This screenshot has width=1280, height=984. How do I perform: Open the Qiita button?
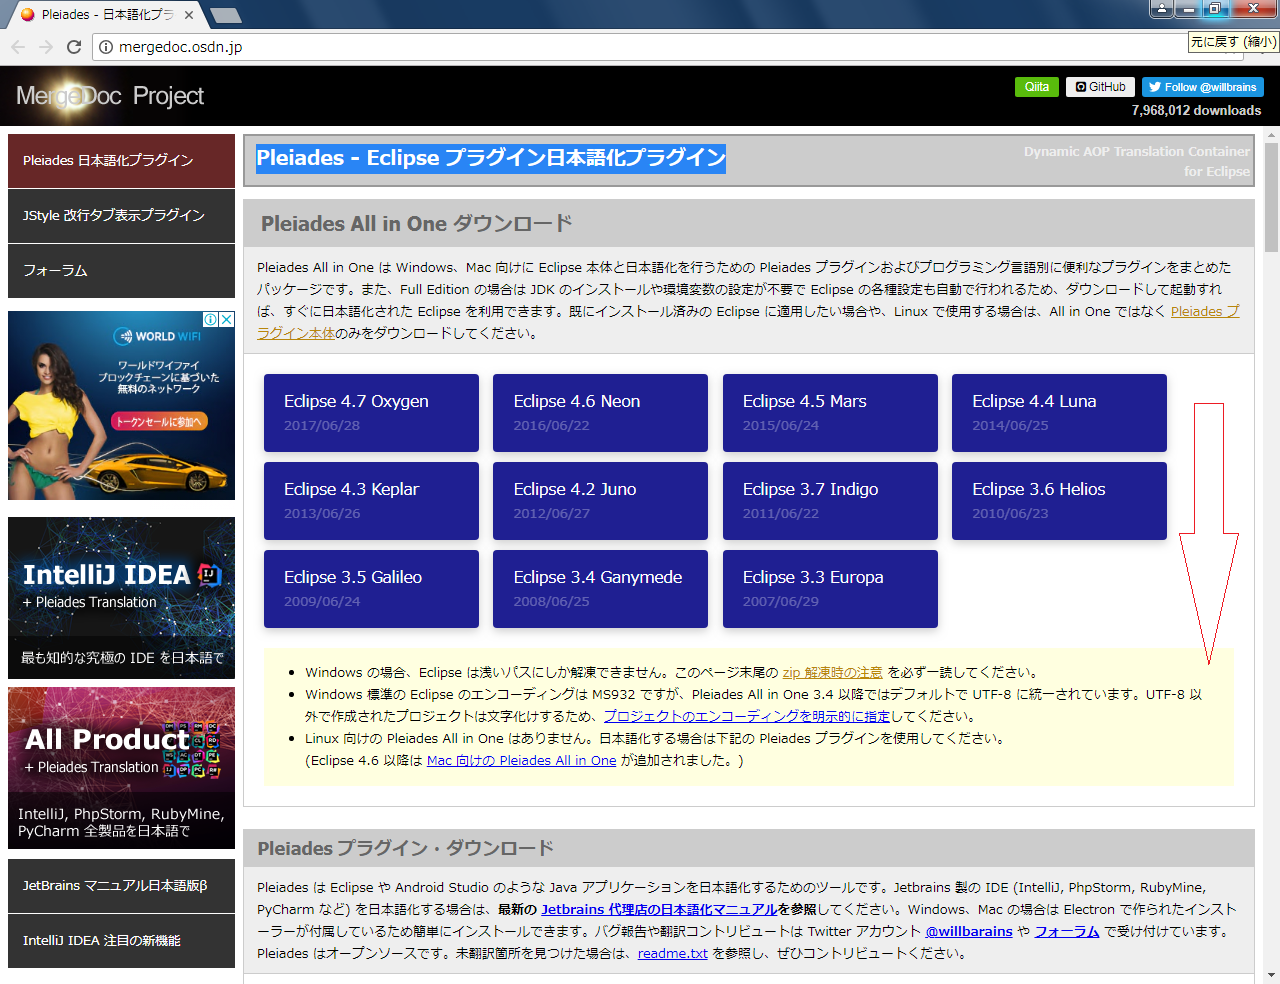pos(1037,87)
